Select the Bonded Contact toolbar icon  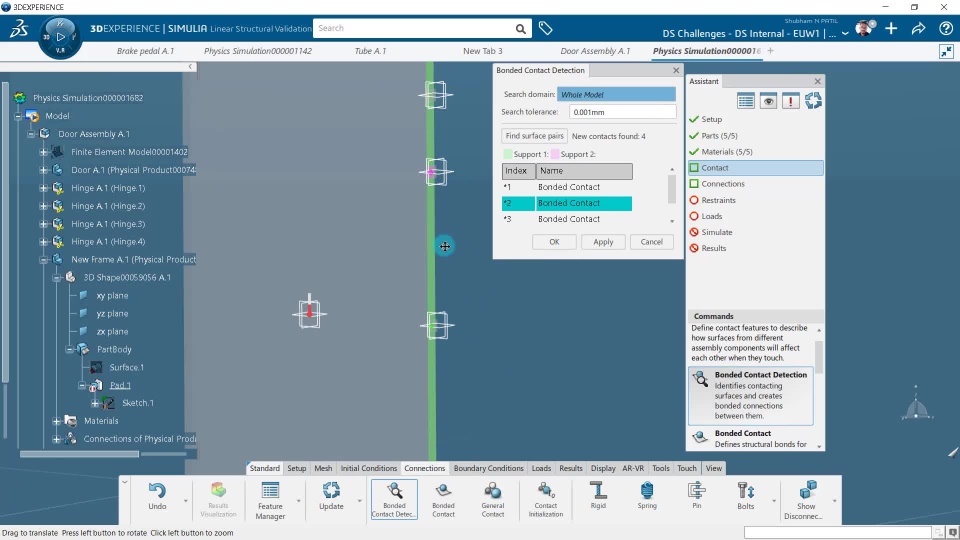(443, 490)
